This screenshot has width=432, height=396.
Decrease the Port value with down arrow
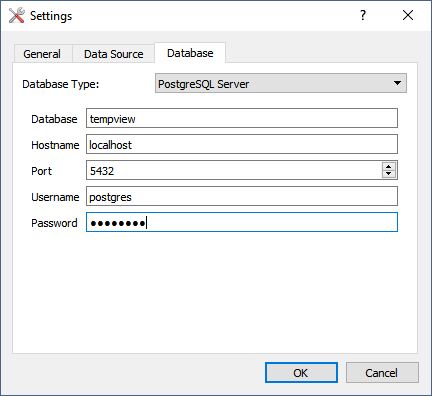click(389, 174)
